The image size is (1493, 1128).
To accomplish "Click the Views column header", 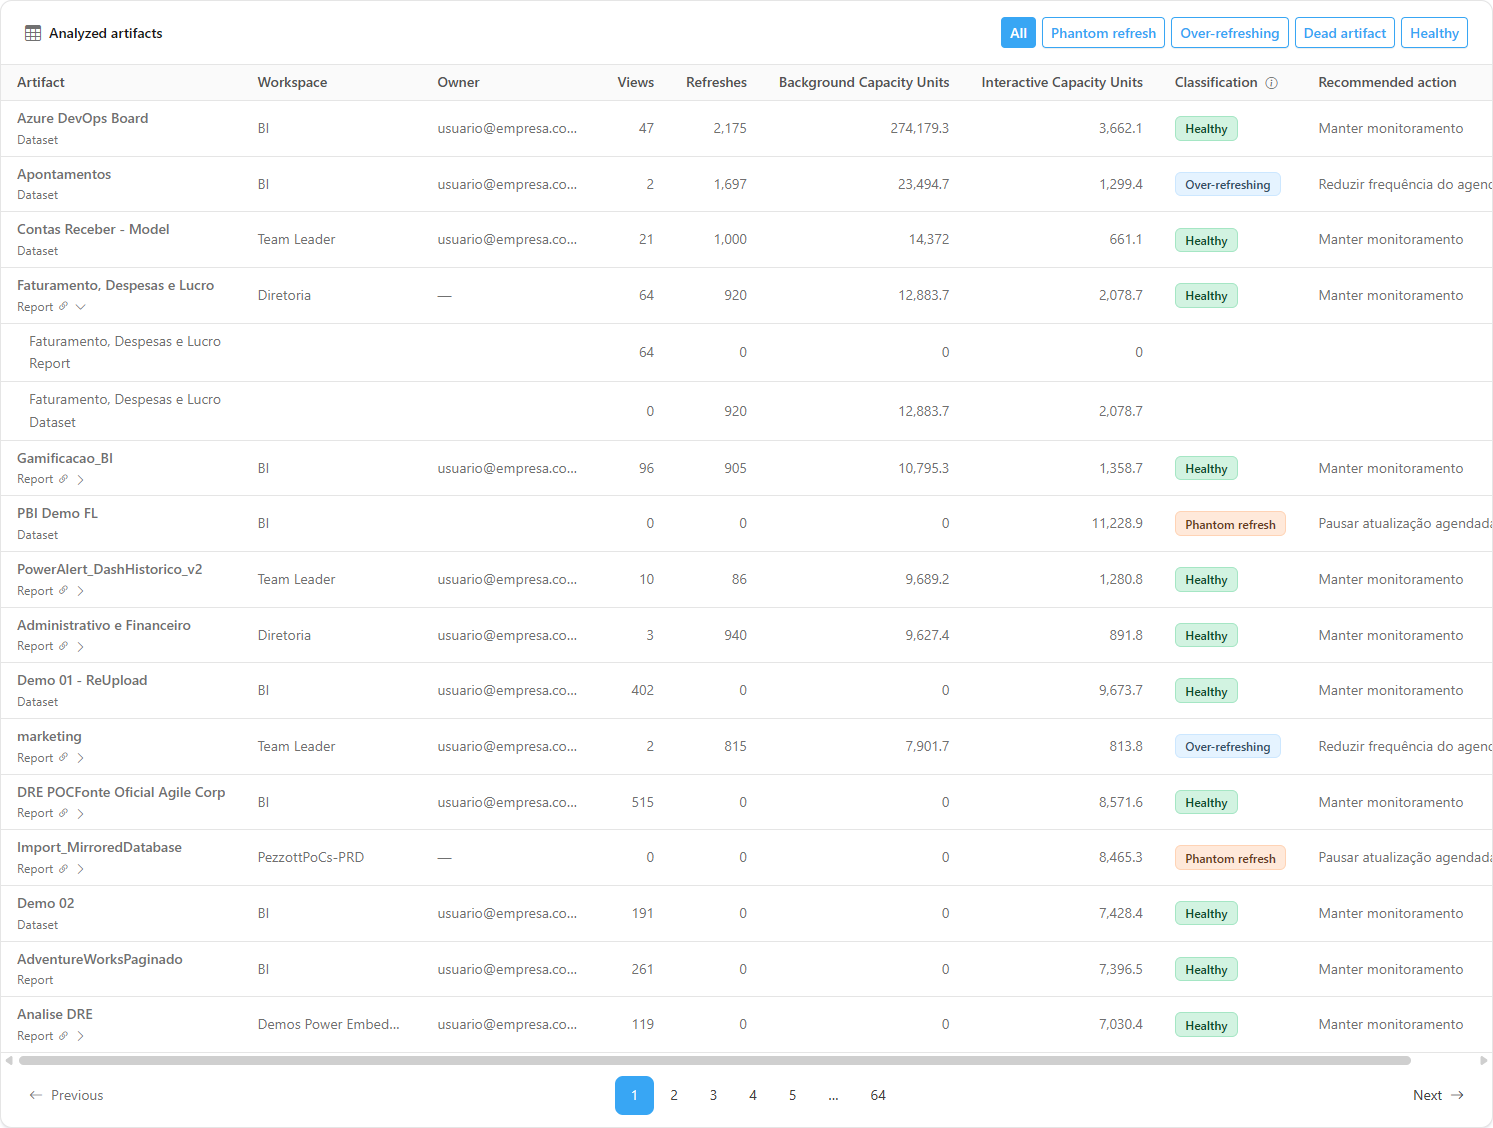I will pos(636,83).
